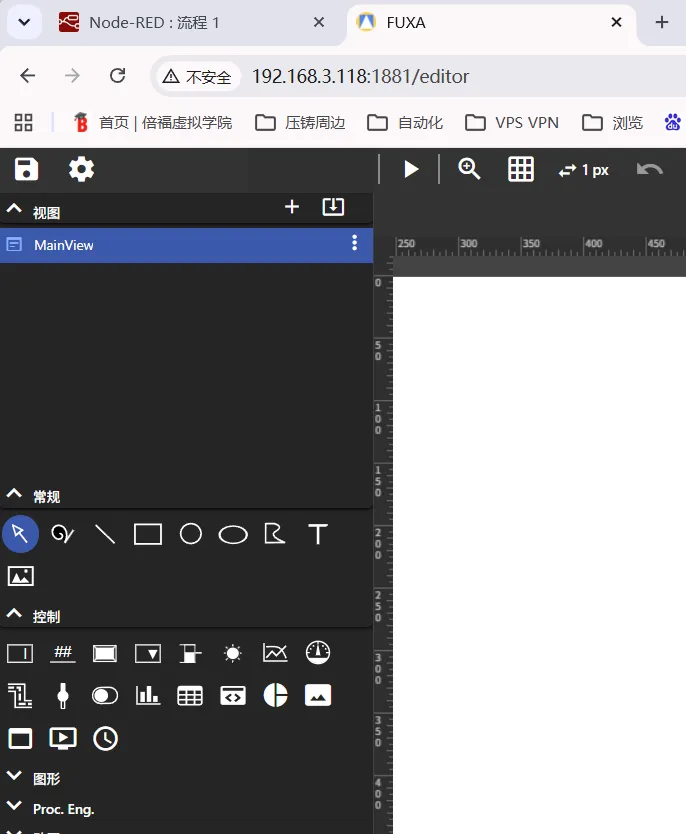Pick the bar graph control
Image resolution: width=686 pixels, height=834 pixels.
148,695
